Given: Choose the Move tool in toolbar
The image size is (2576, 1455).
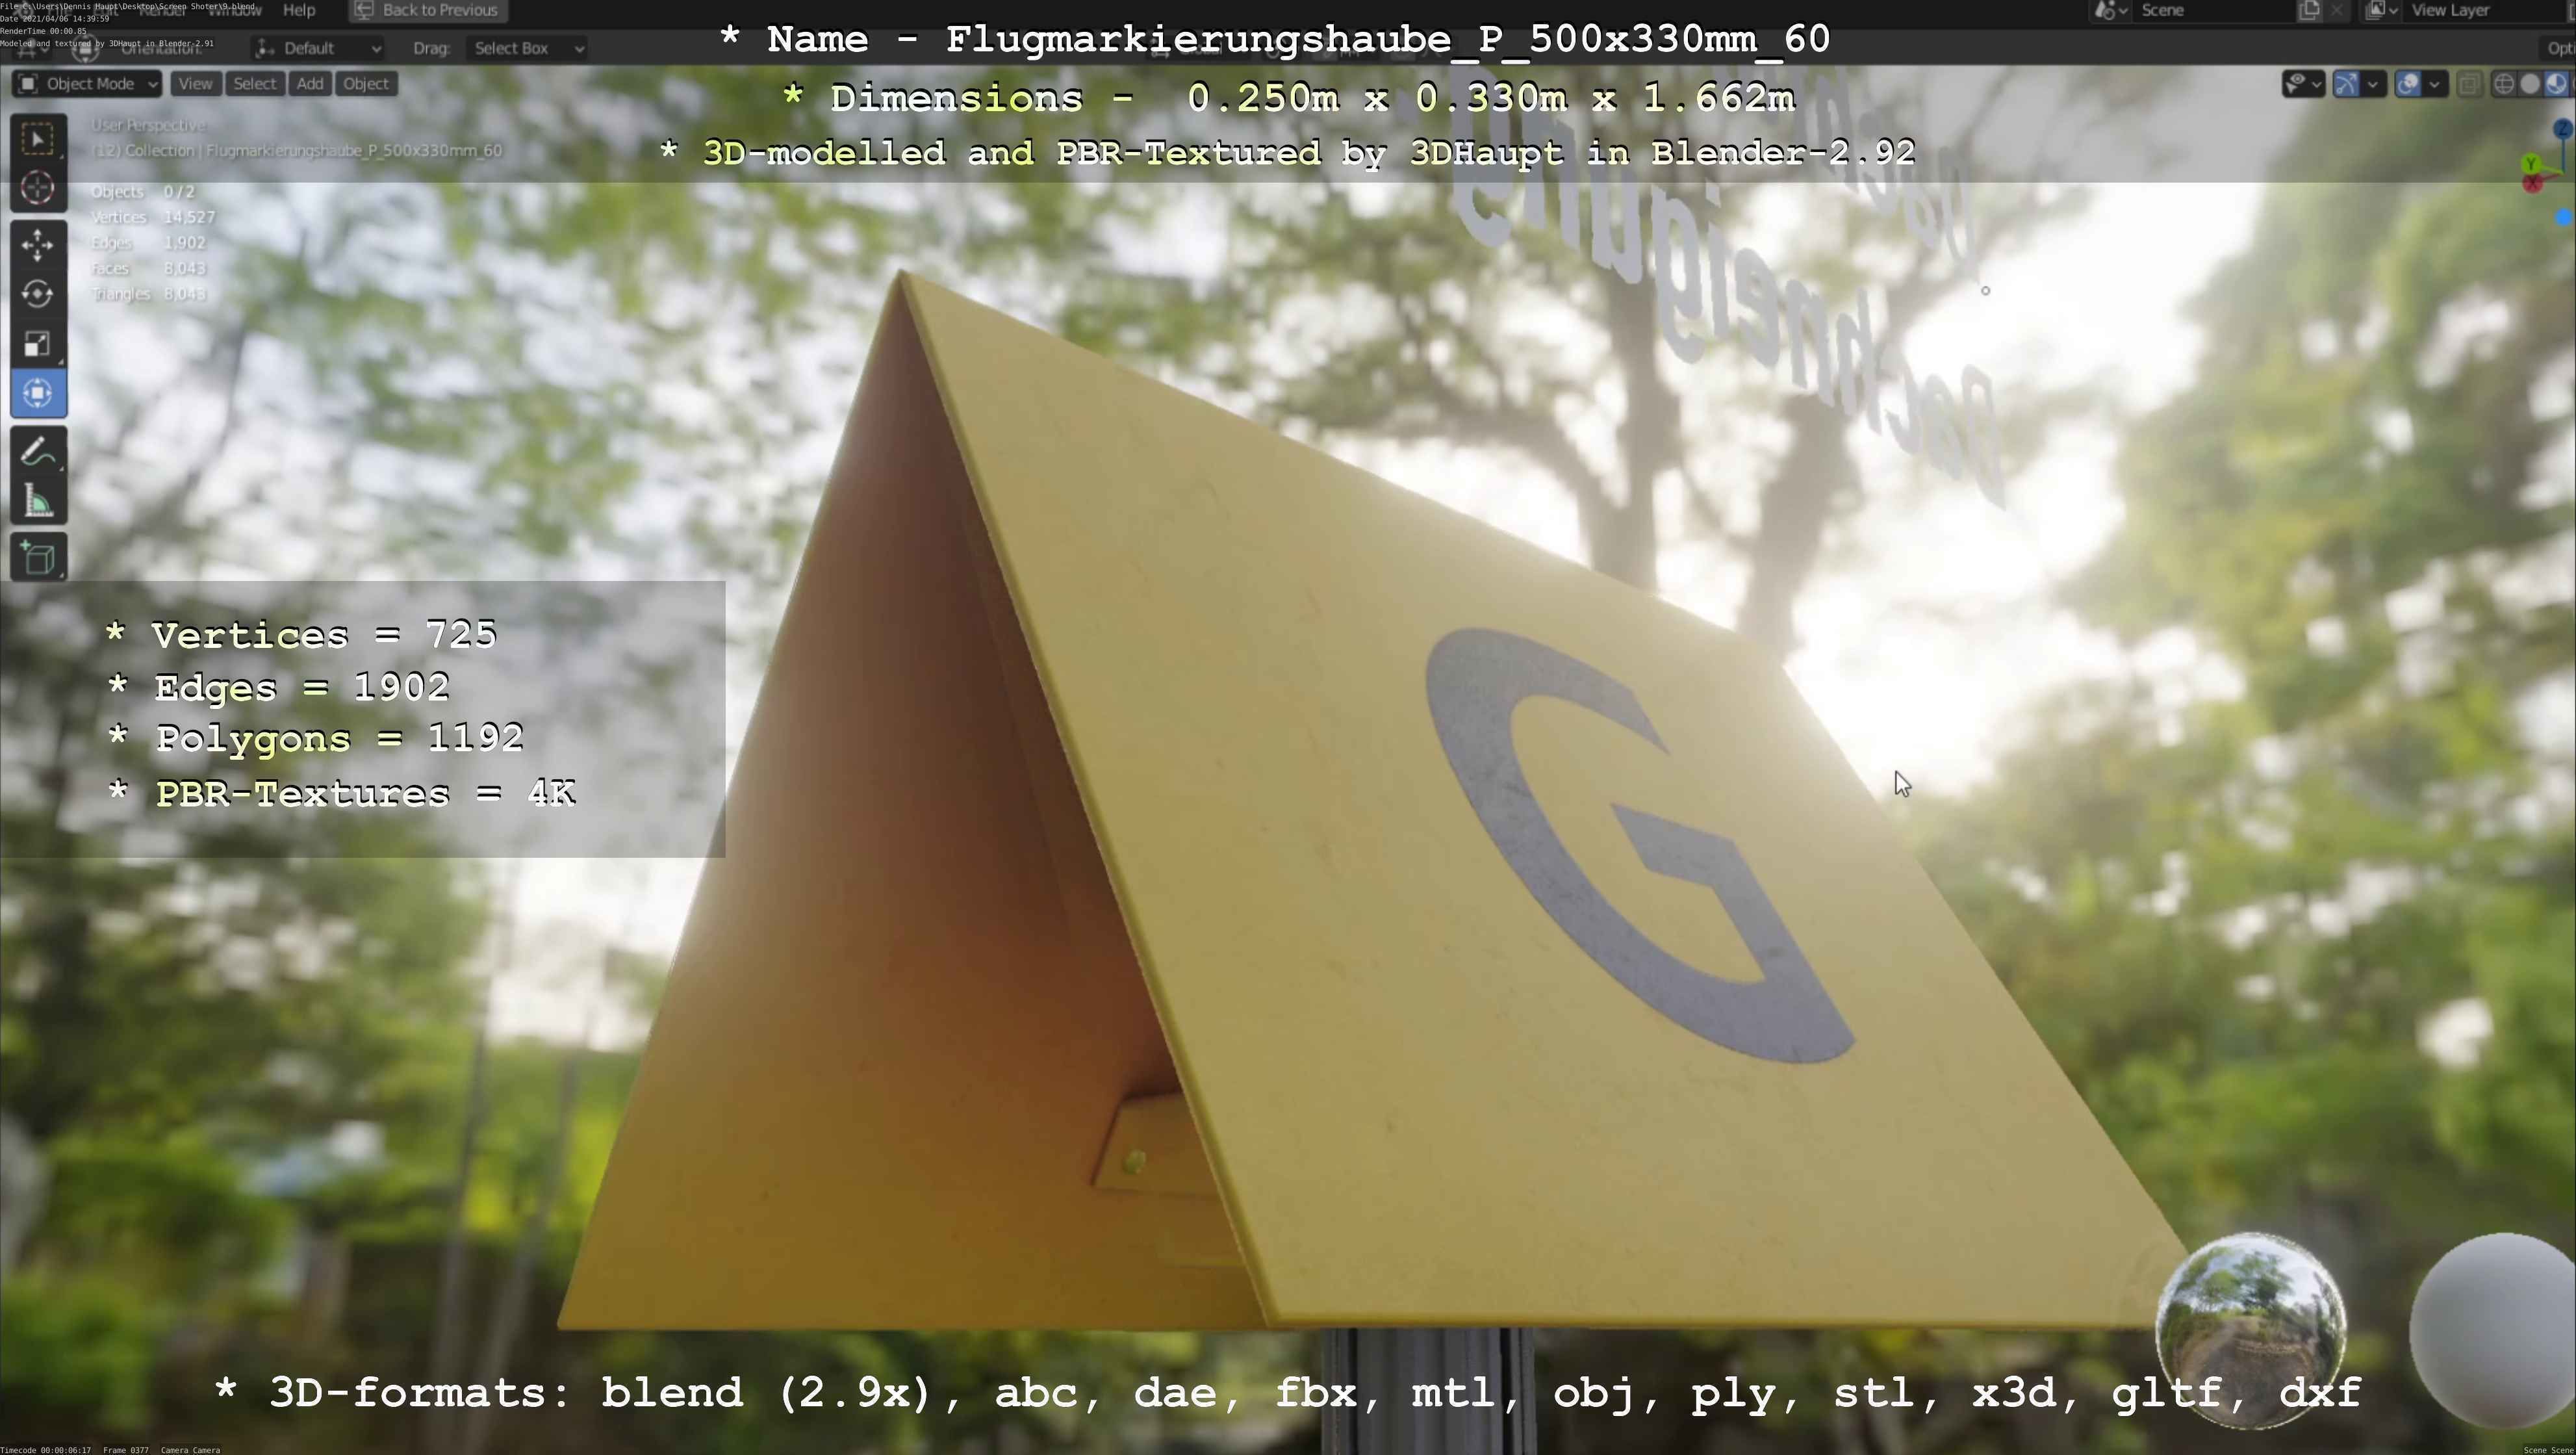Looking at the screenshot, I should (38, 245).
